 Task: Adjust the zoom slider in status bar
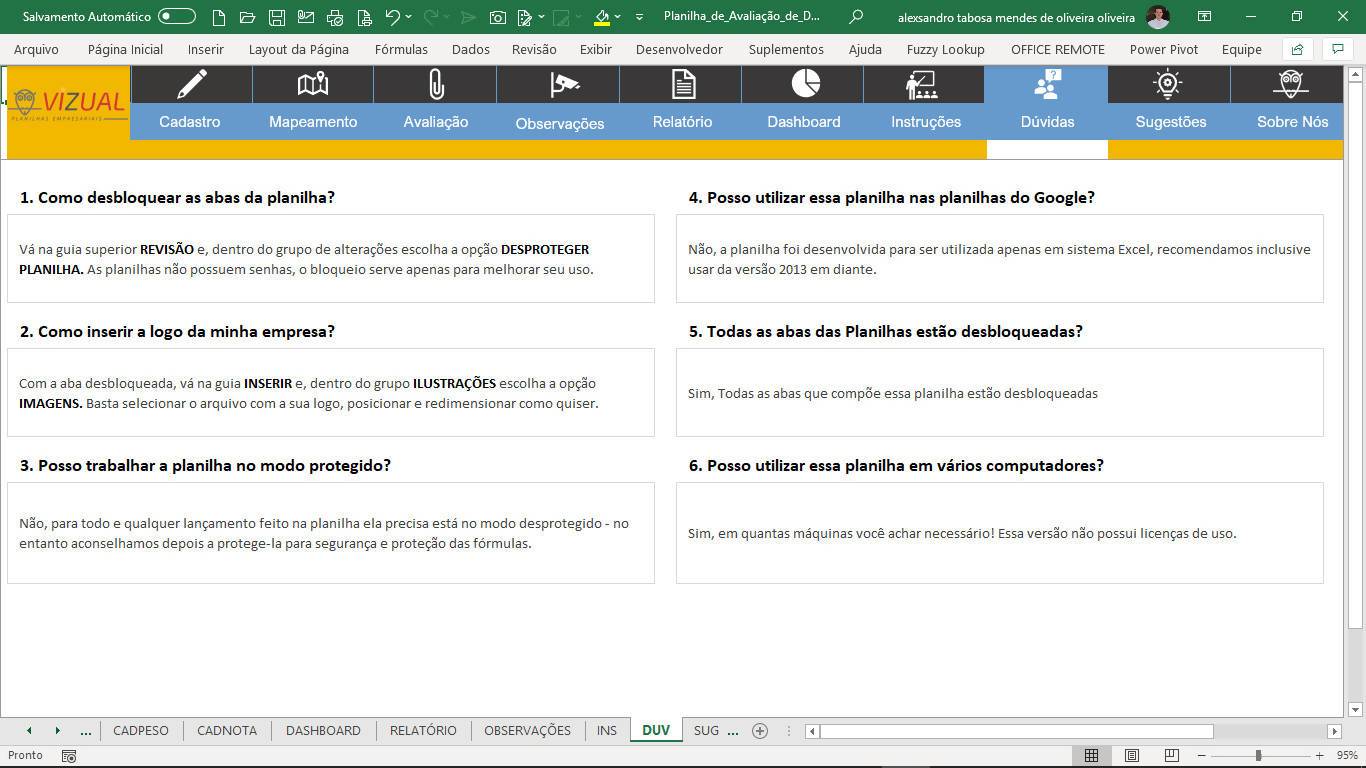(x=1260, y=755)
